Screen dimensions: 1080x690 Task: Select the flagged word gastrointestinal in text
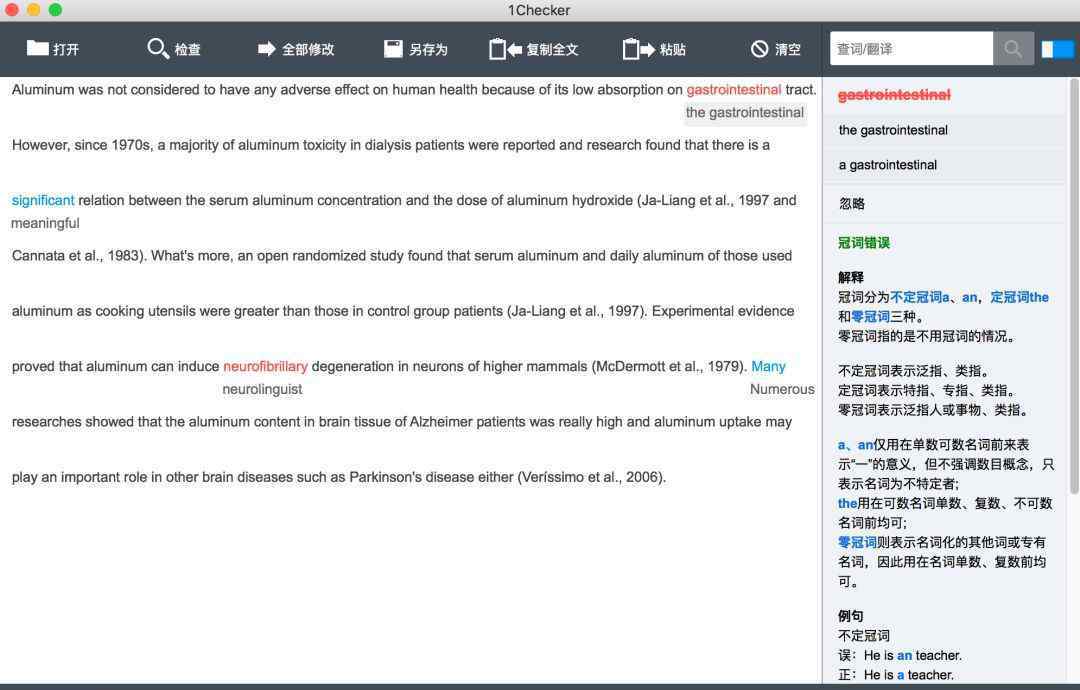coord(734,90)
